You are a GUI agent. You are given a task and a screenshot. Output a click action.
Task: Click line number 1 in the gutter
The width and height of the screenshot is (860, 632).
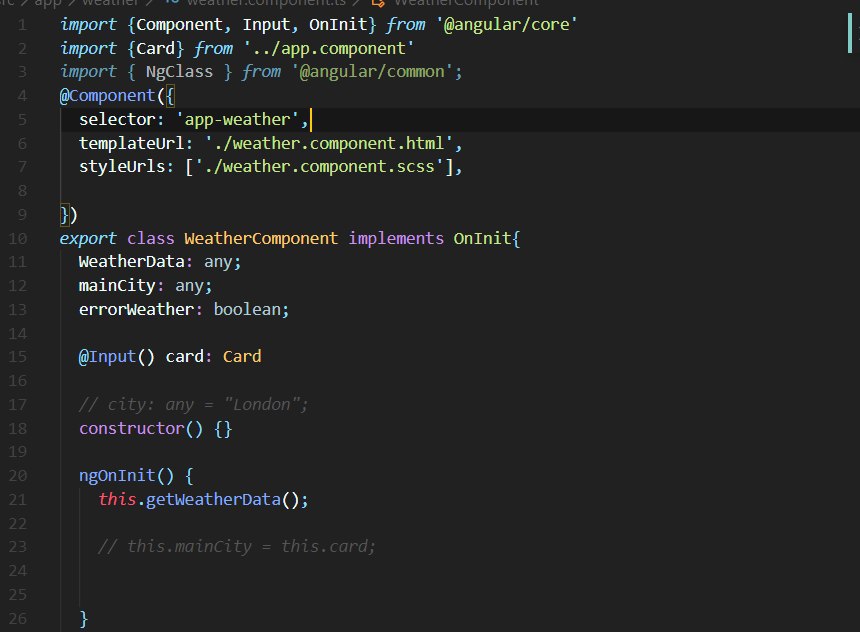tap(22, 25)
